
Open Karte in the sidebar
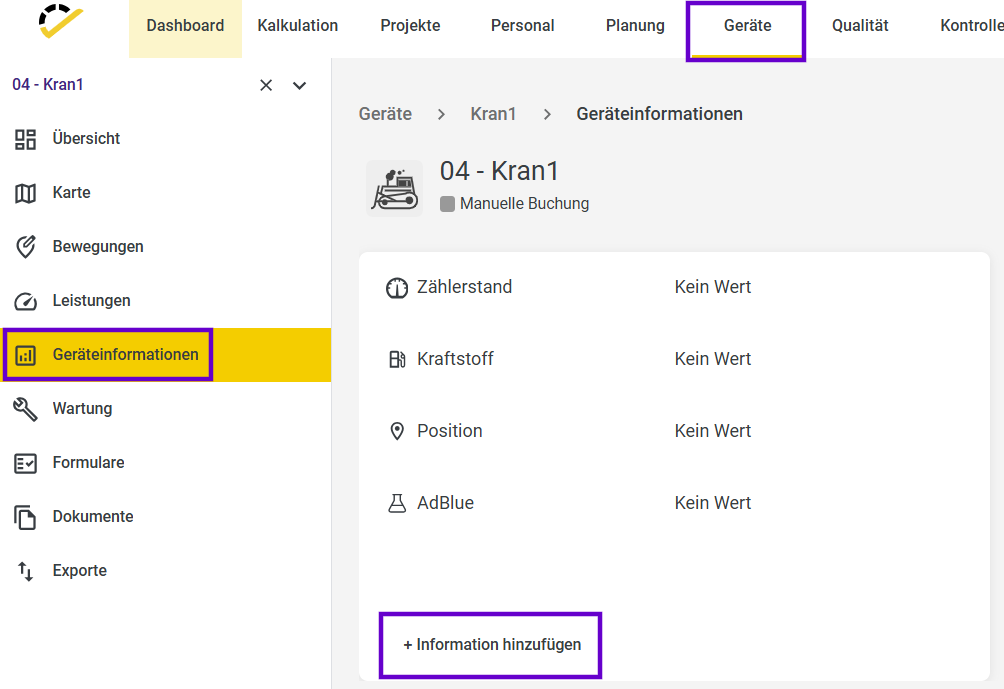(165, 193)
